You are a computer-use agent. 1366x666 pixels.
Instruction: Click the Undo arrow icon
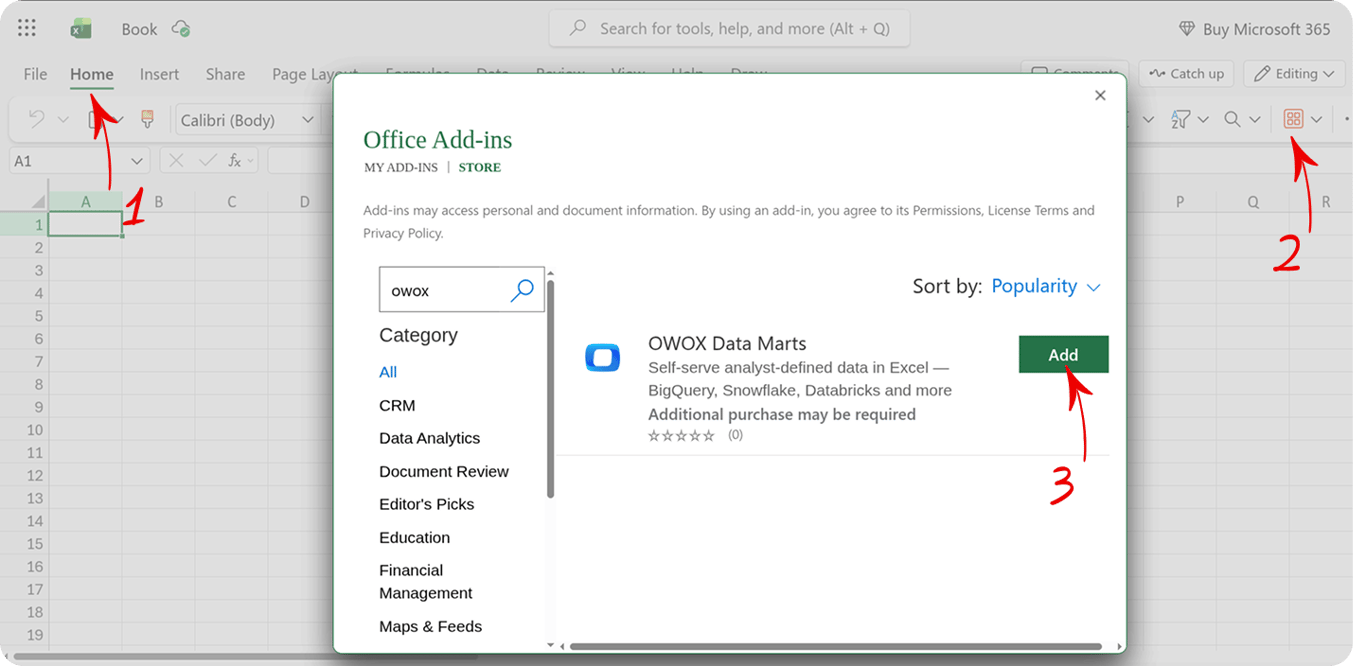tap(37, 120)
